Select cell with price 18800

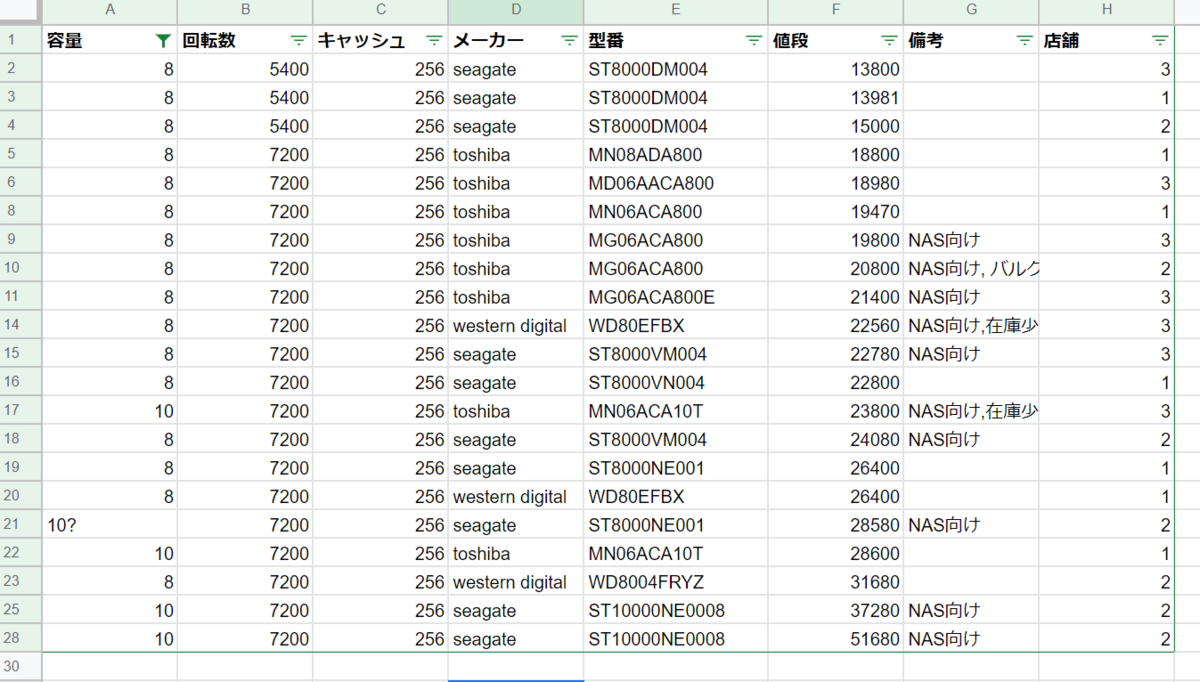tap(836, 155)
